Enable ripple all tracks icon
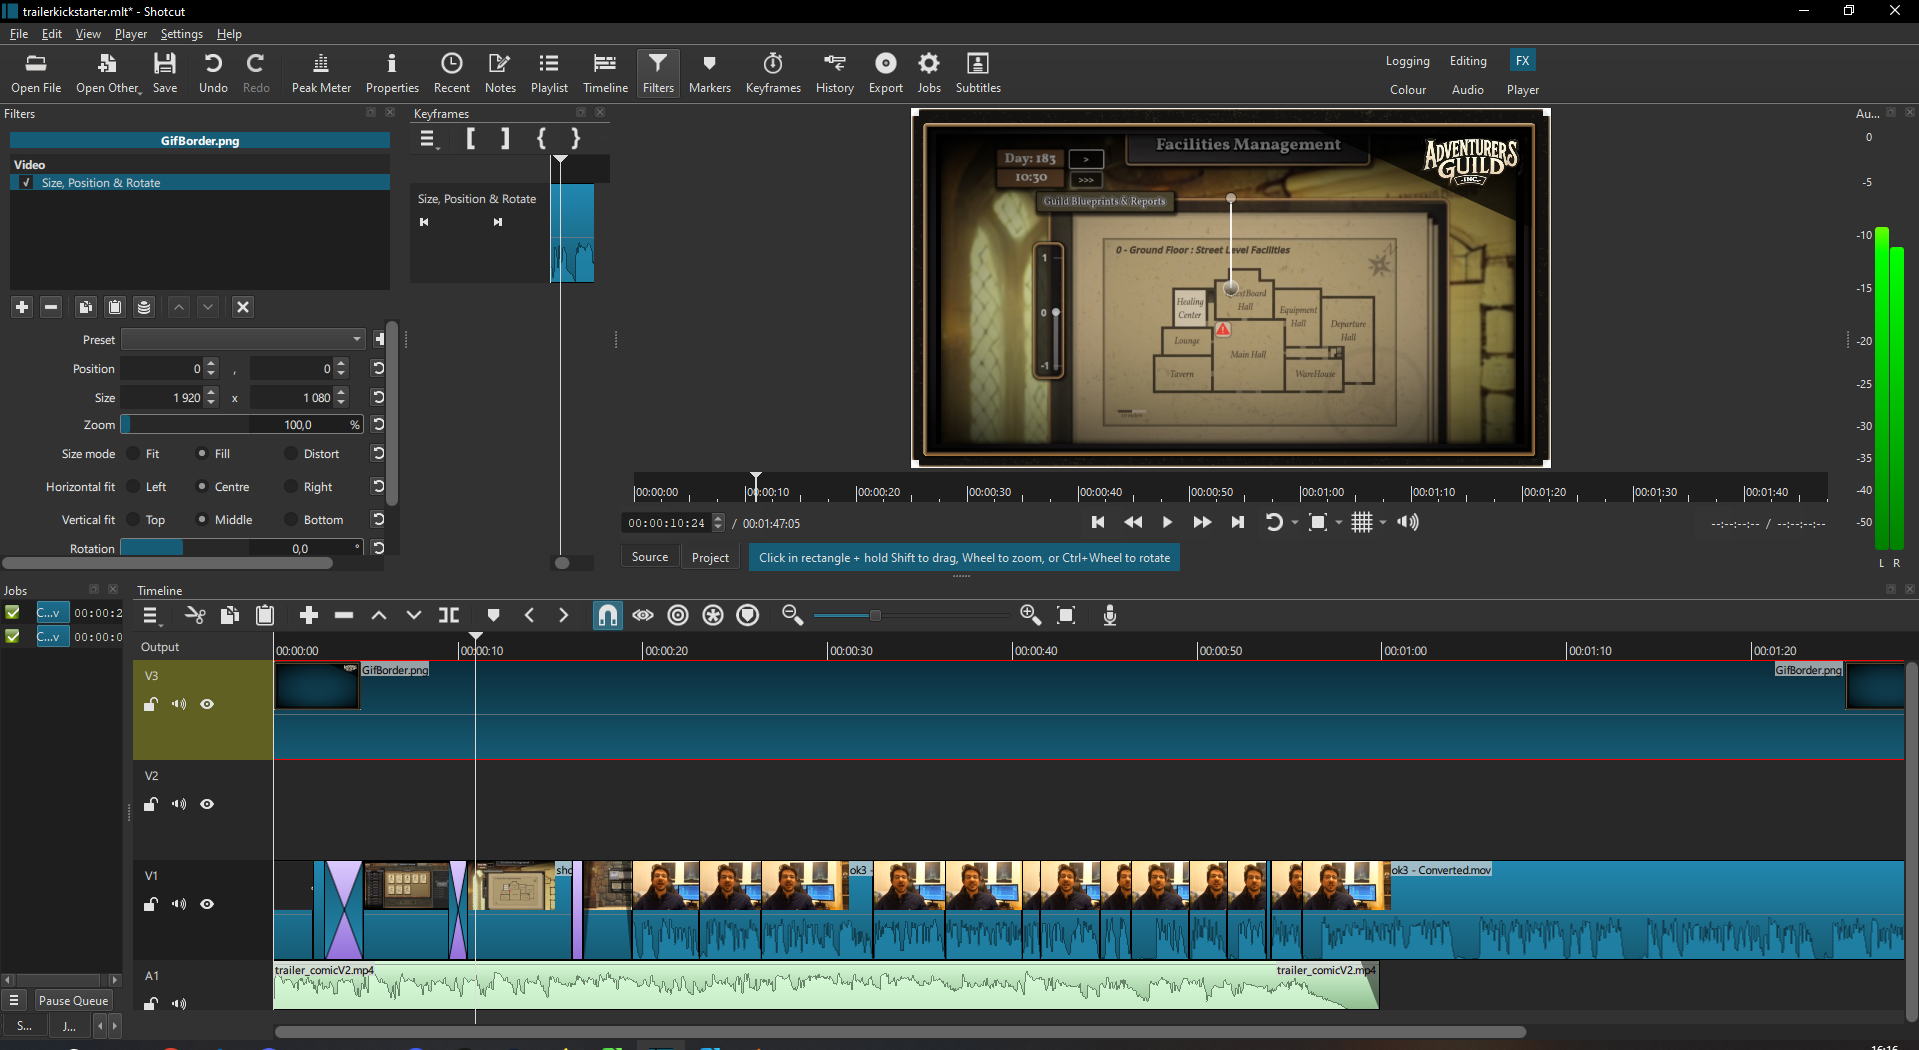Image resolution: width=1919 pixels, height=1050 pixels. click(713, 615)
